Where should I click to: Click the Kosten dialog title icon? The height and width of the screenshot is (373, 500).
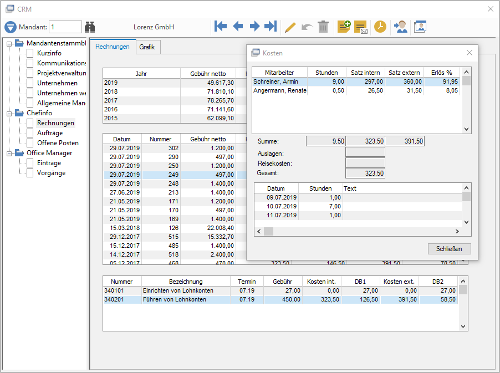tap(256, 53)
